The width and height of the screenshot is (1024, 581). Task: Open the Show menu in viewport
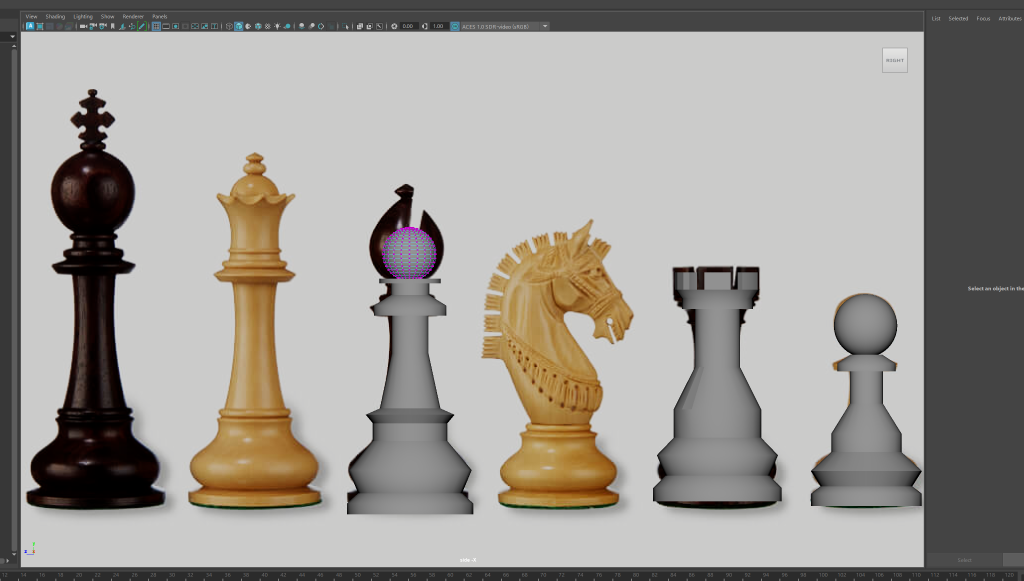coord(107,17)
